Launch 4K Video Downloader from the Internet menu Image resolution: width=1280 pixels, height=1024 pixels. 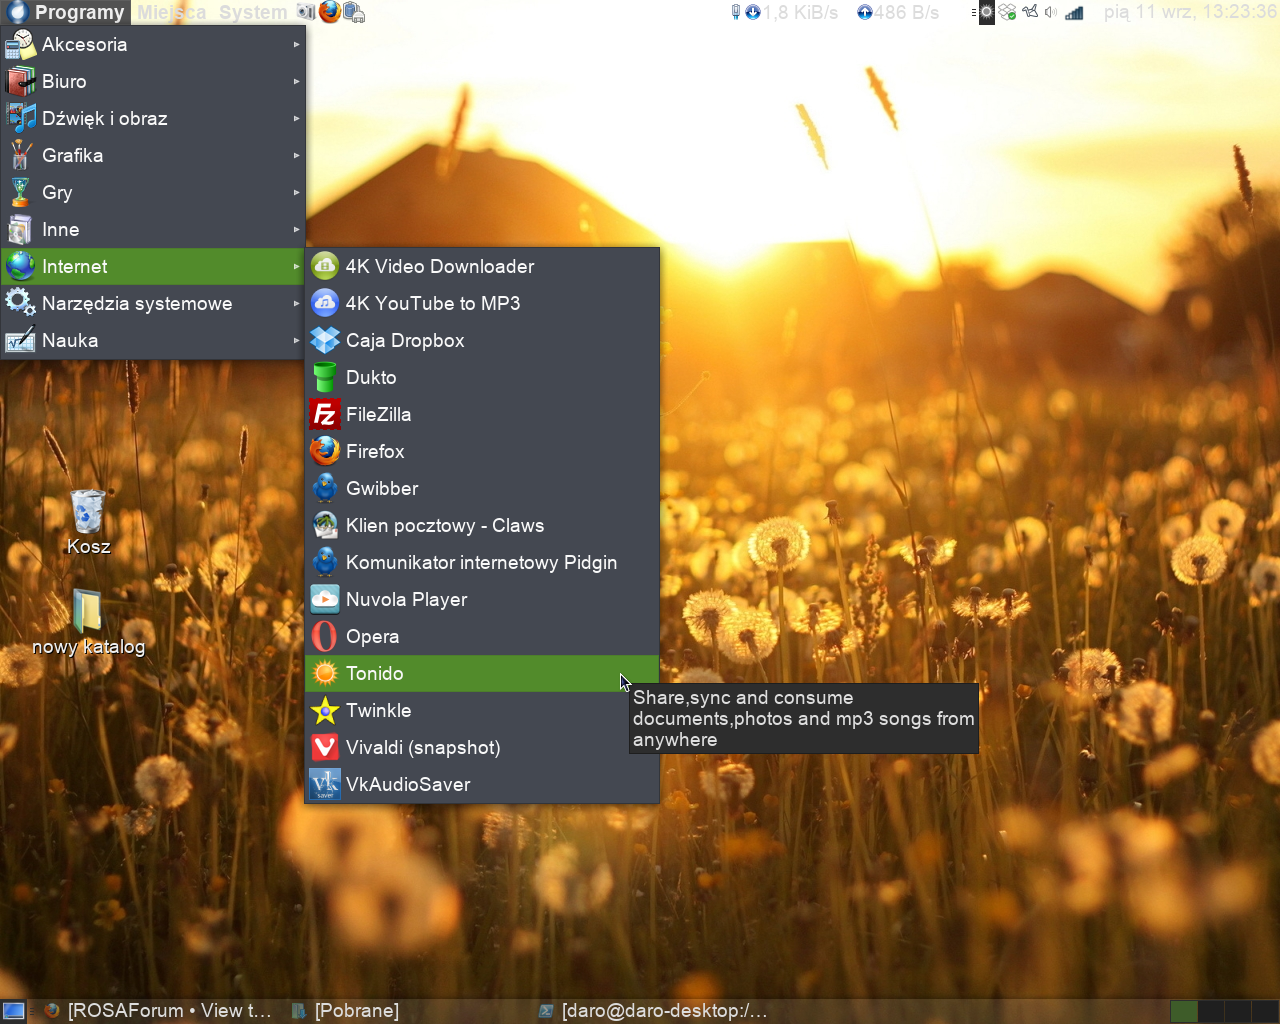pos(482,266)
